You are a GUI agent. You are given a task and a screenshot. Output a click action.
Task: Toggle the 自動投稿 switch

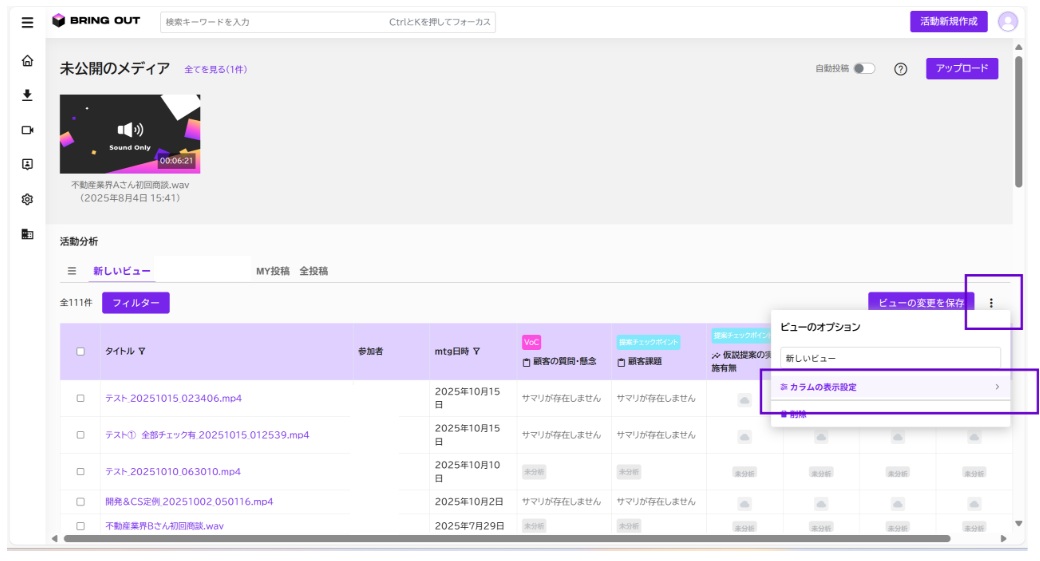[864, 68]
